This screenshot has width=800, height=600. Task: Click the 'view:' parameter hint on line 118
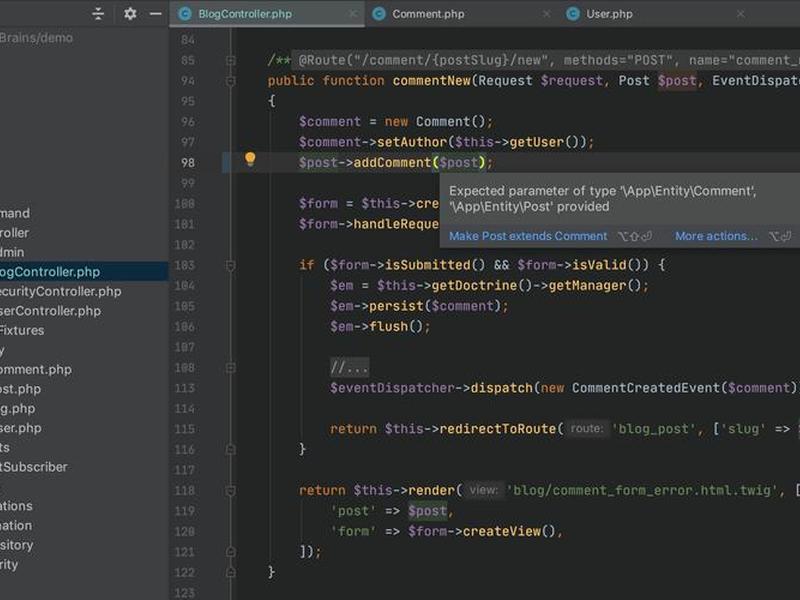coord(484,490)
